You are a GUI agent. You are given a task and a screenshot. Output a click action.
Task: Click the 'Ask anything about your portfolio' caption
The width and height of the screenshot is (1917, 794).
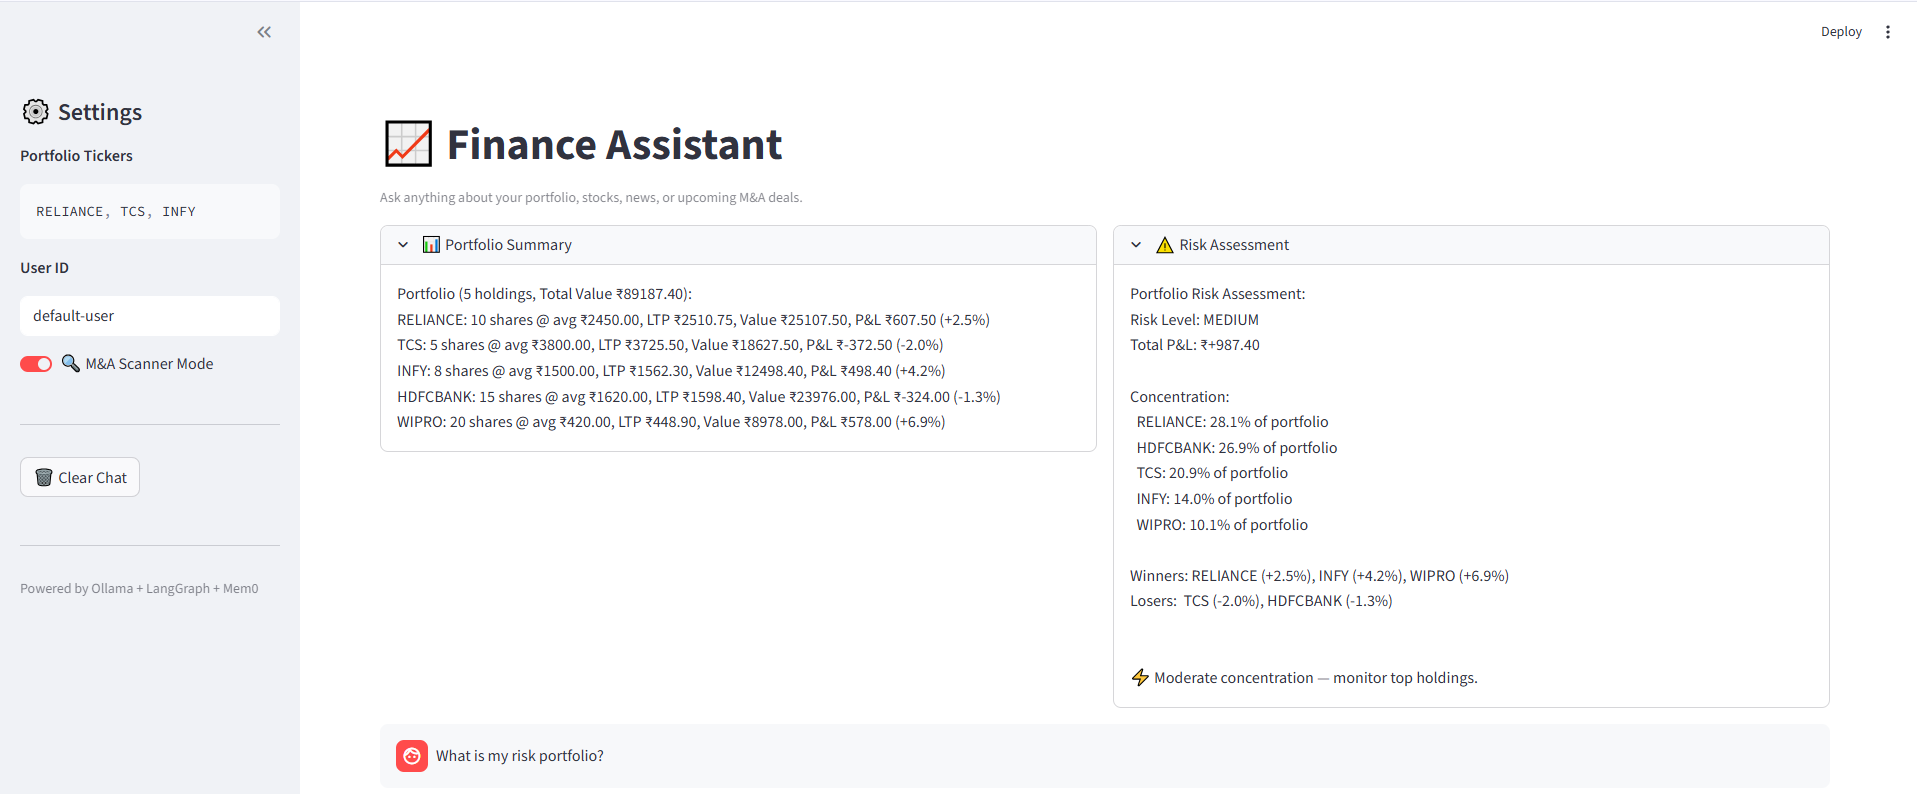click(591, 197)
